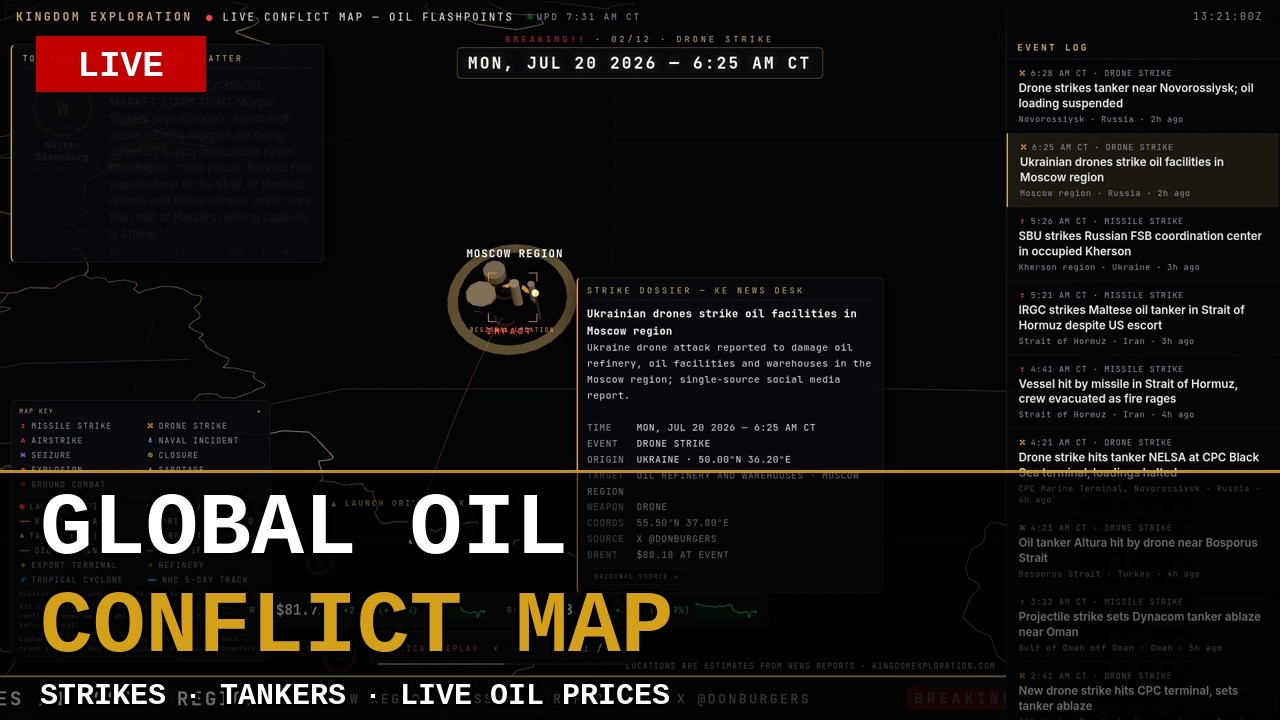Click the Drone Strike symbol in the map key
This screenshot has height=720, width=1280.
150,426
